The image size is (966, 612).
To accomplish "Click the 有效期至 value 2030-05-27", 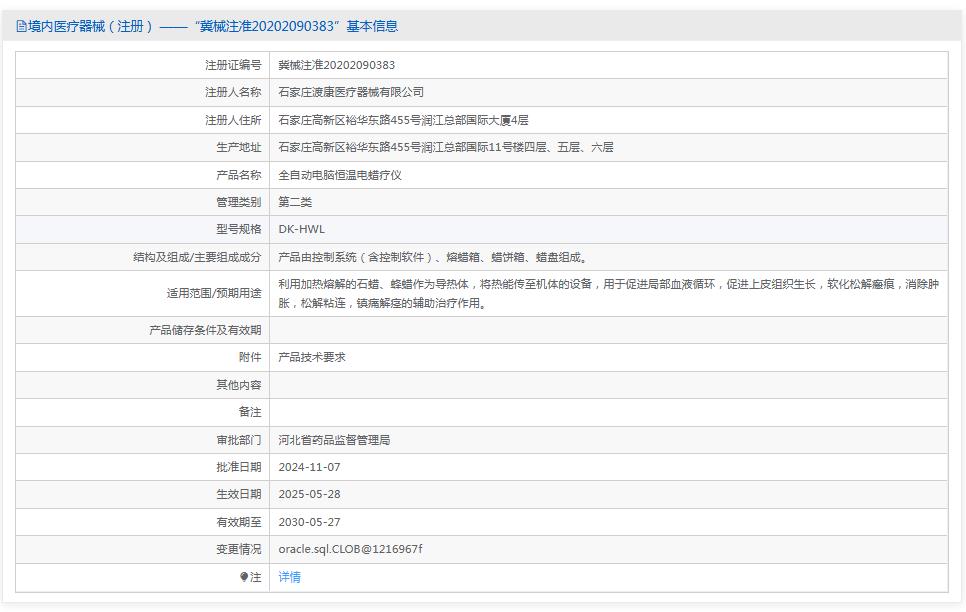I will tap(312, 521).
